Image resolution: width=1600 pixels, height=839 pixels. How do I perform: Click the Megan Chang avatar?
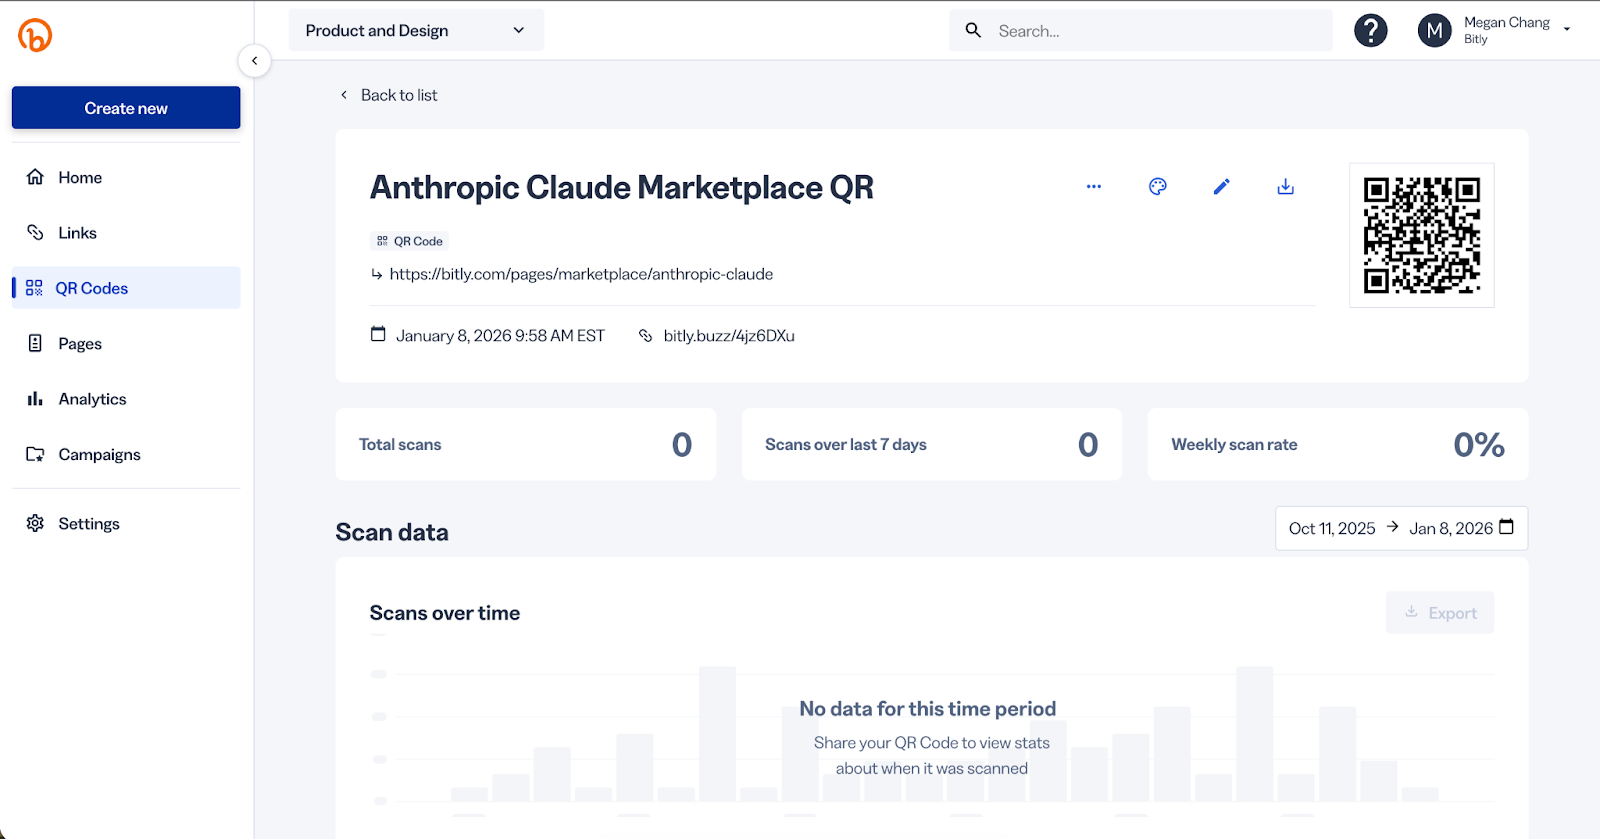[1435, 31]
